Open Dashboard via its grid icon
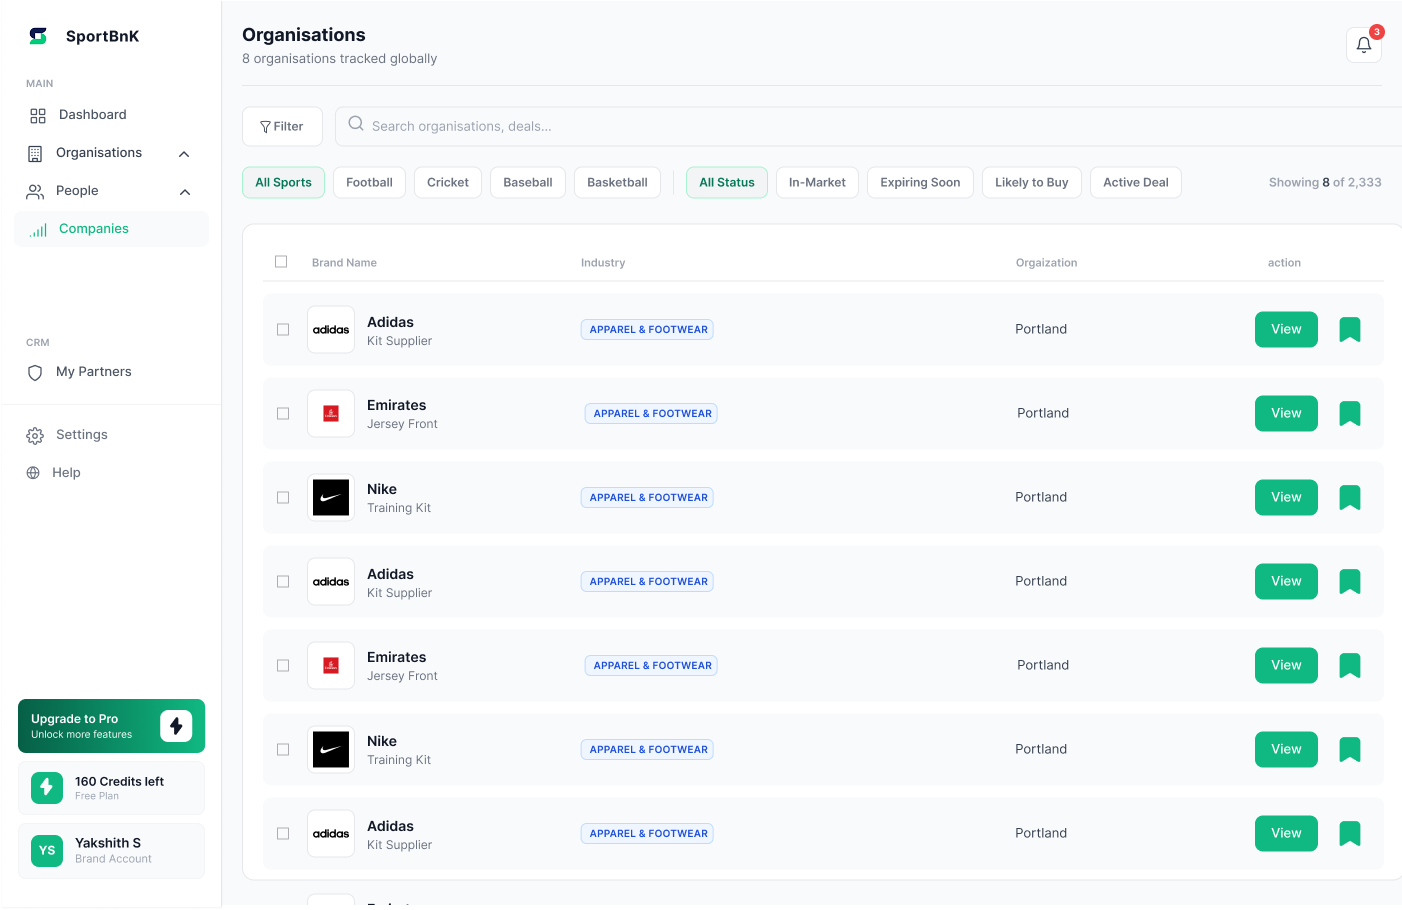The width and height of the screenshot is (1402, 910). 38,116
